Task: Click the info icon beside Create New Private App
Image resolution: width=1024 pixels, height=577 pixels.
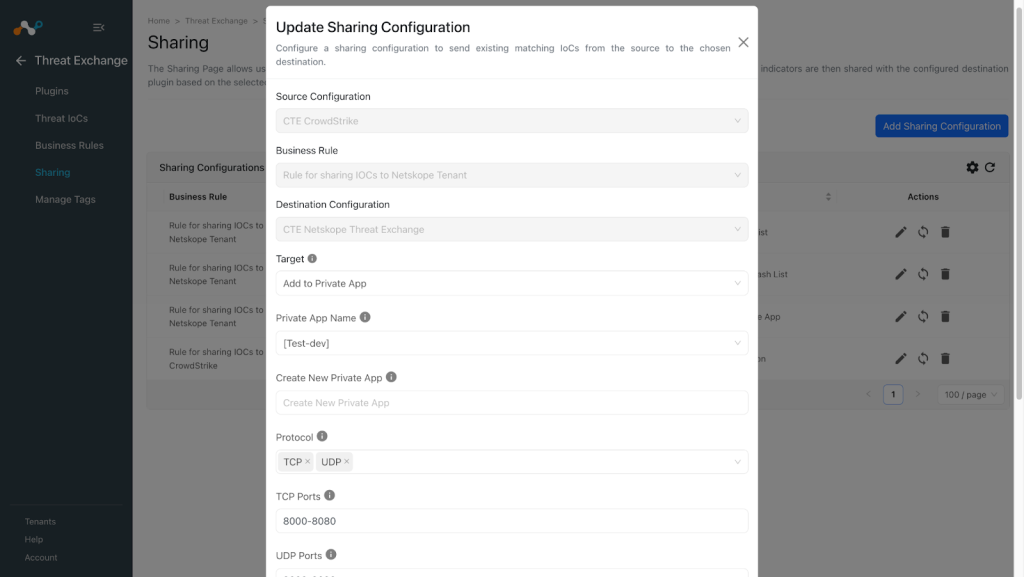Action: point(391,377)
